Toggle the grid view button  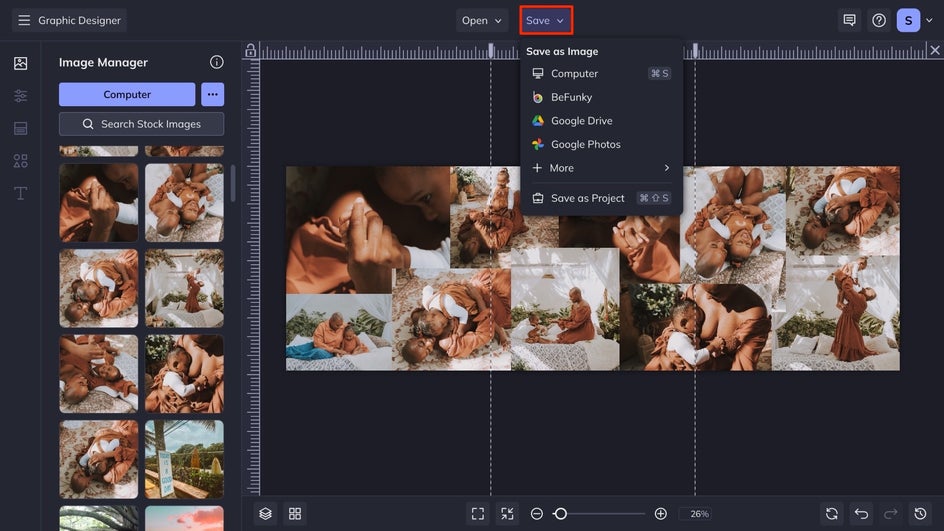point(295,513)
